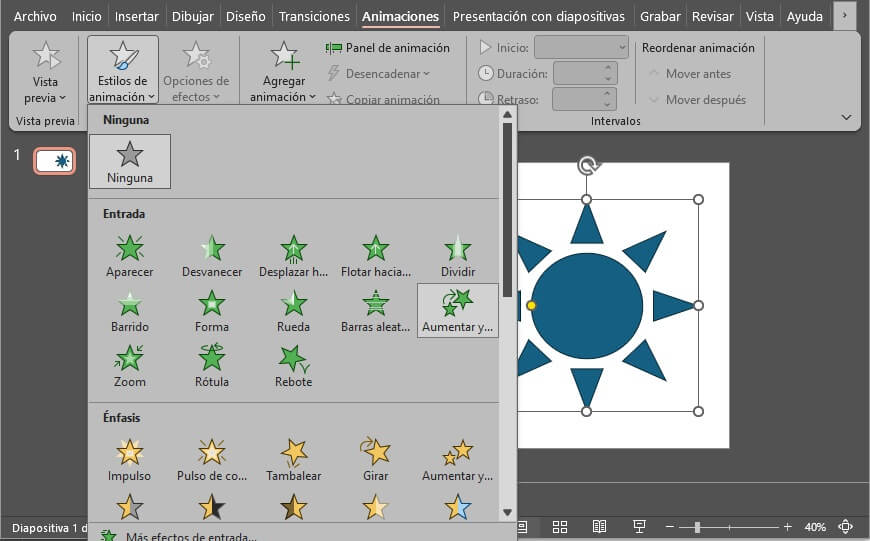The height and width of the screenshot is (541, 870).
Task: Select the Tambalear emphasis animation
Action: [x=294, y=459]
